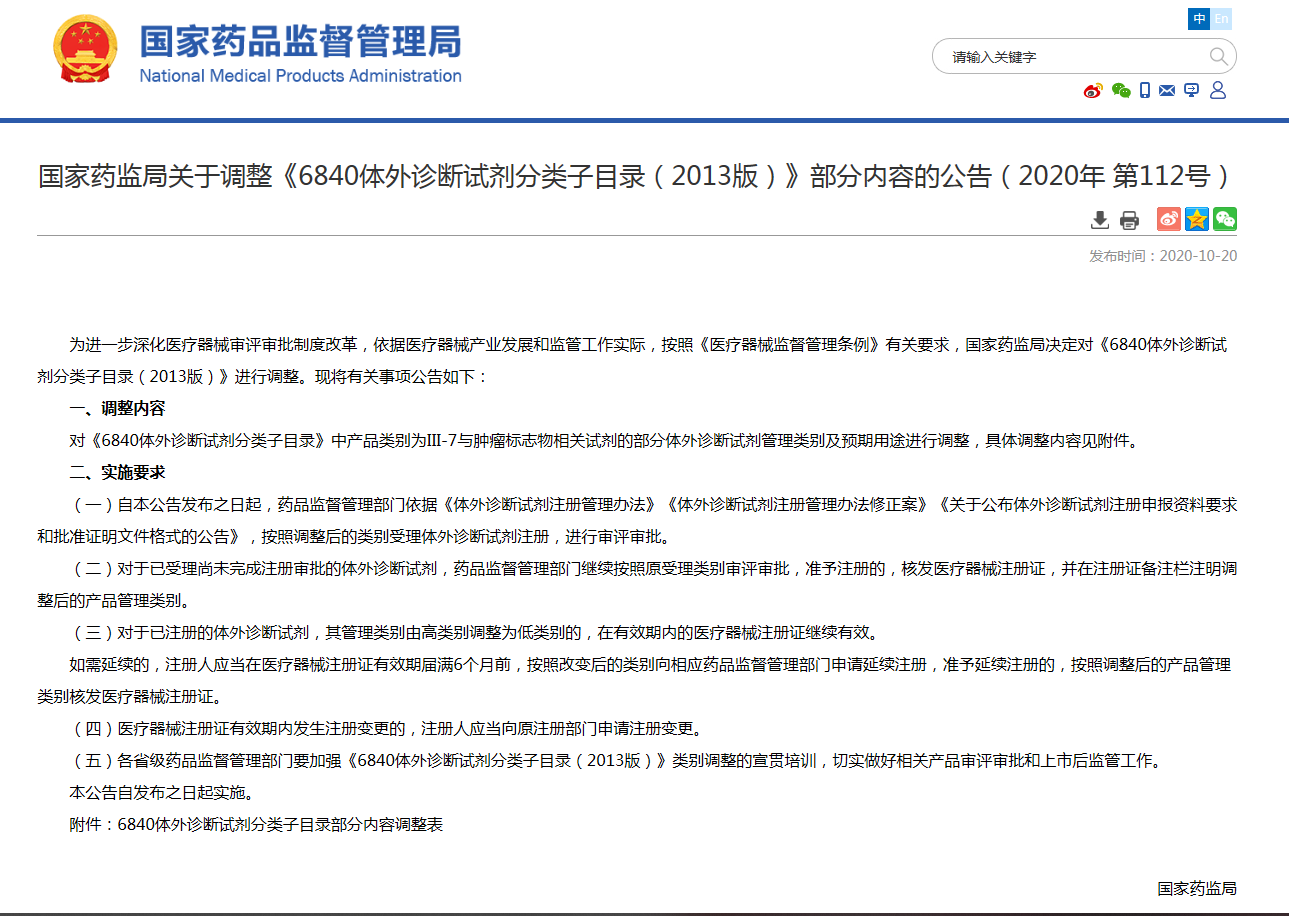The image size is (1289, 916).
Task: Click the search magnifier icon
Action: [1218, 56]
